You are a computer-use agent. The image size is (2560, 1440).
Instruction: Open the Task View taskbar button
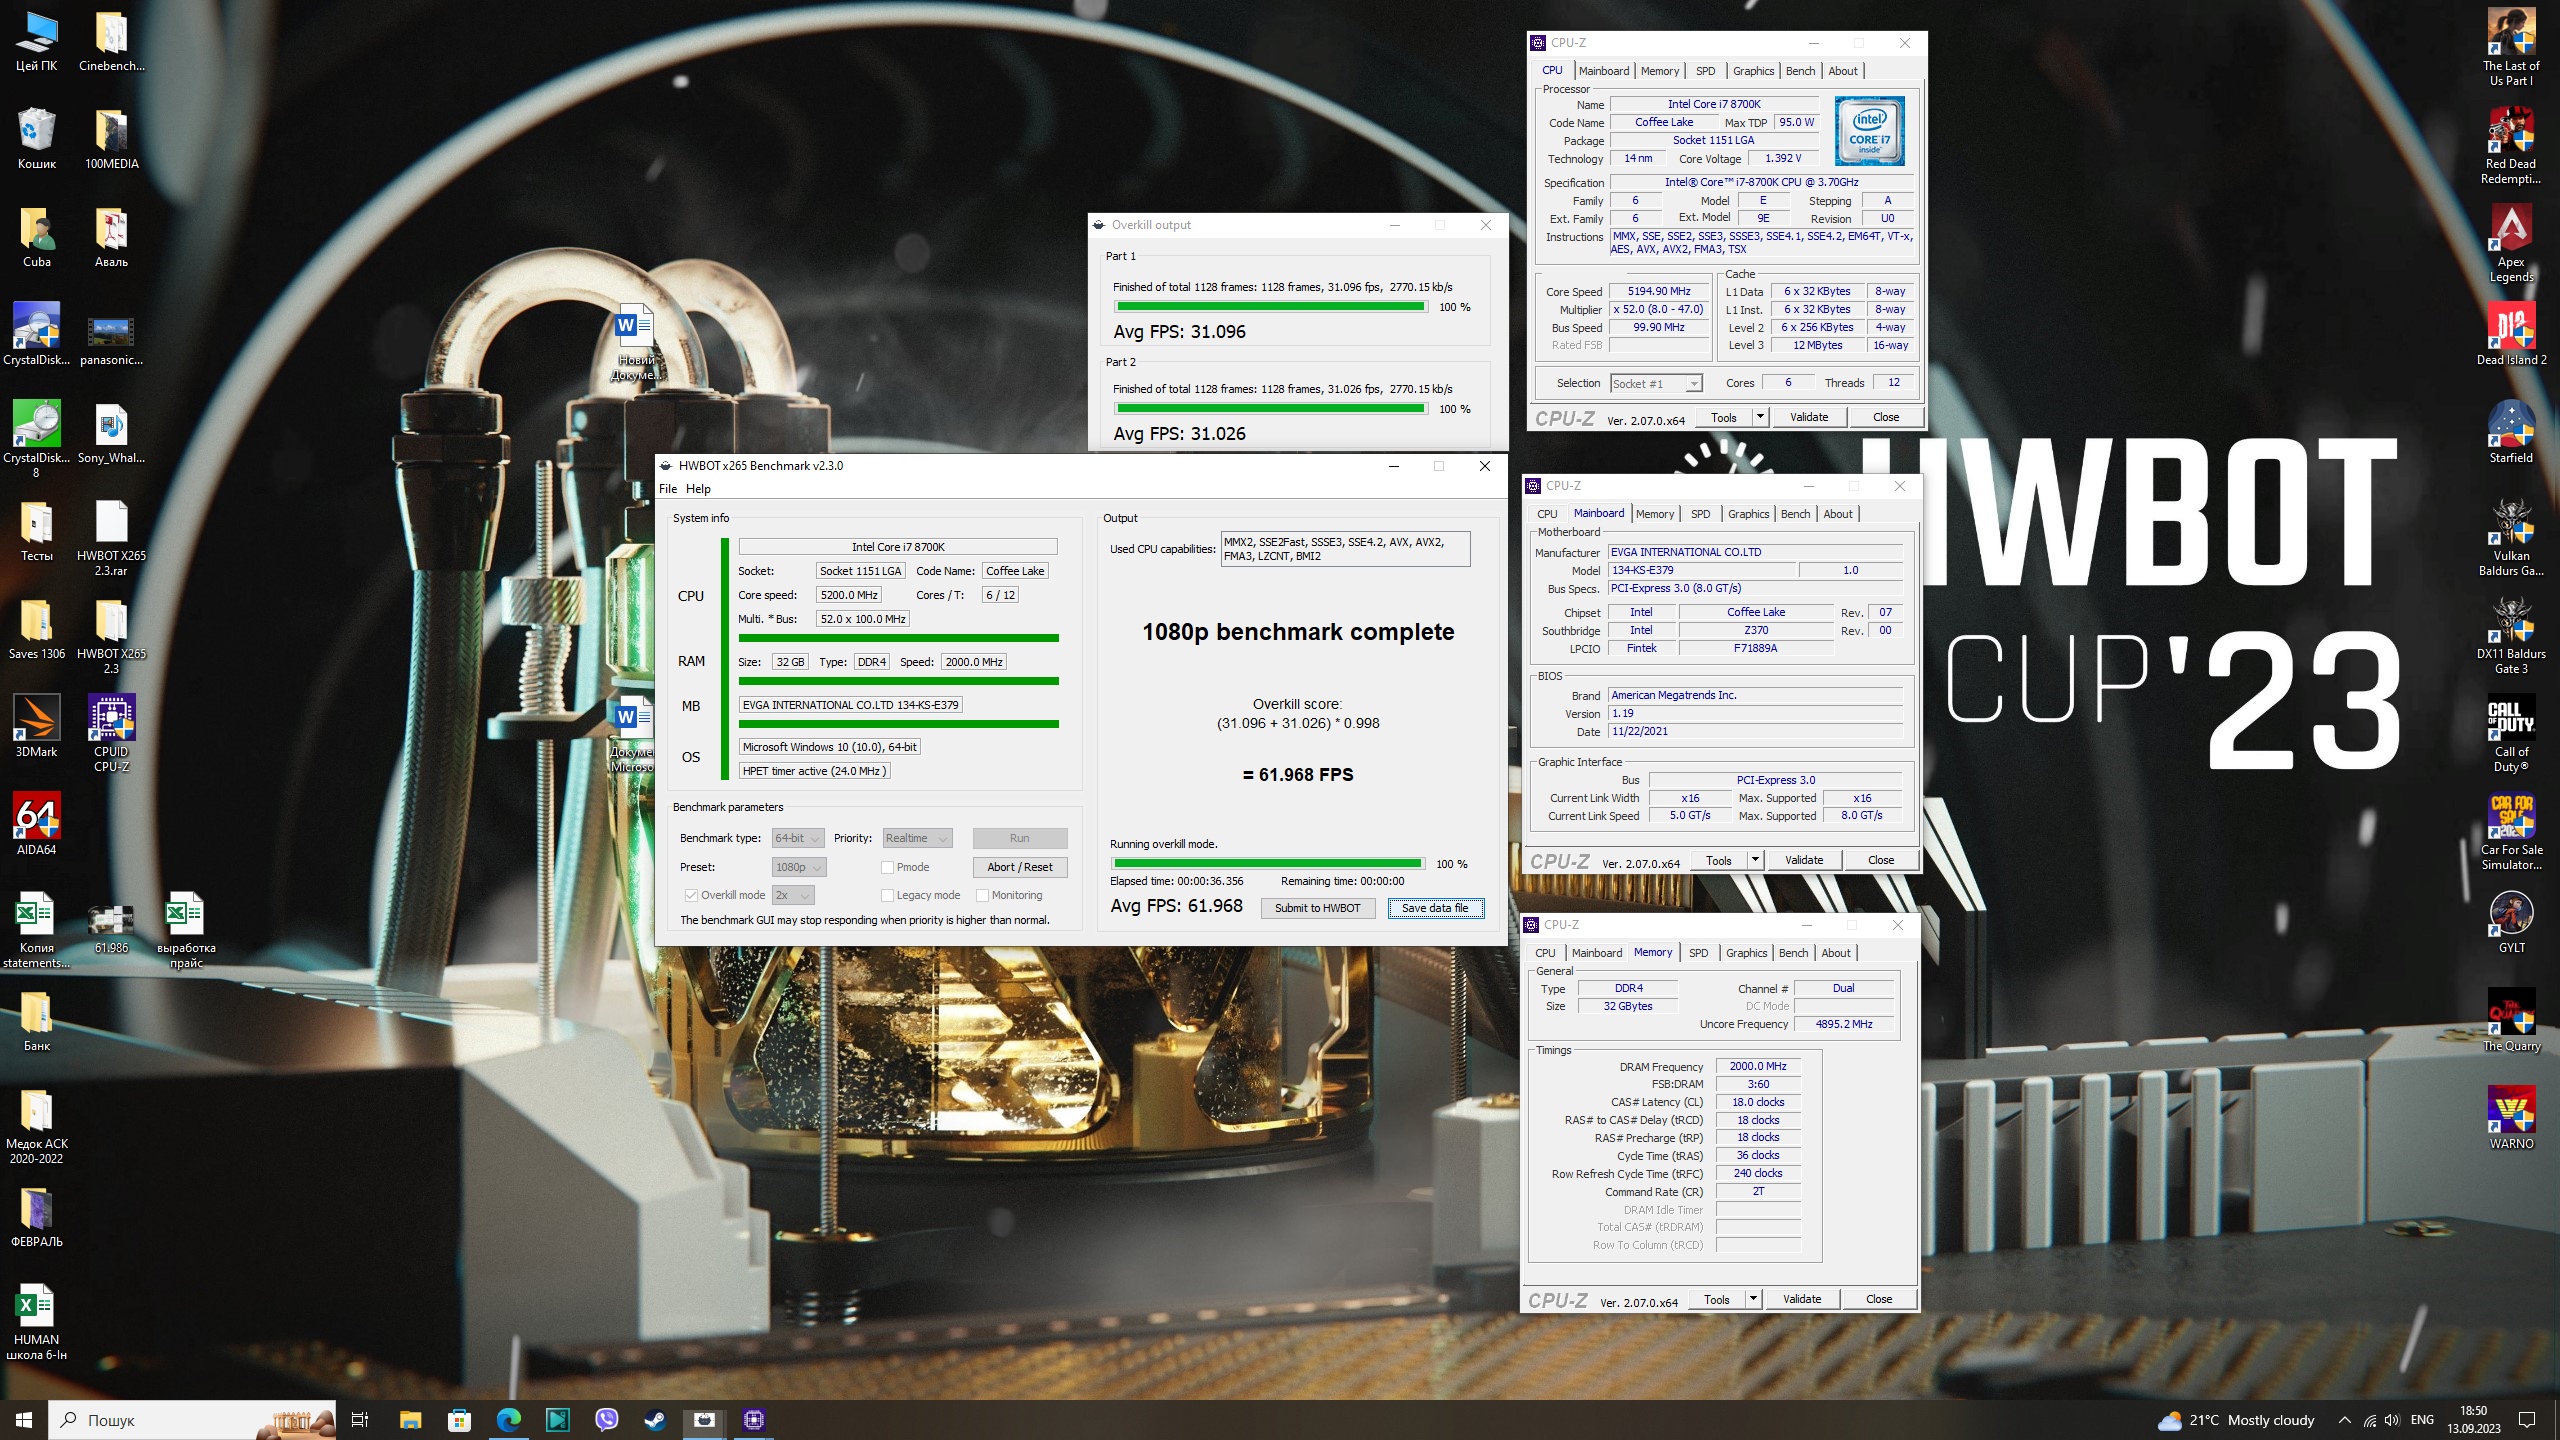361,1419
